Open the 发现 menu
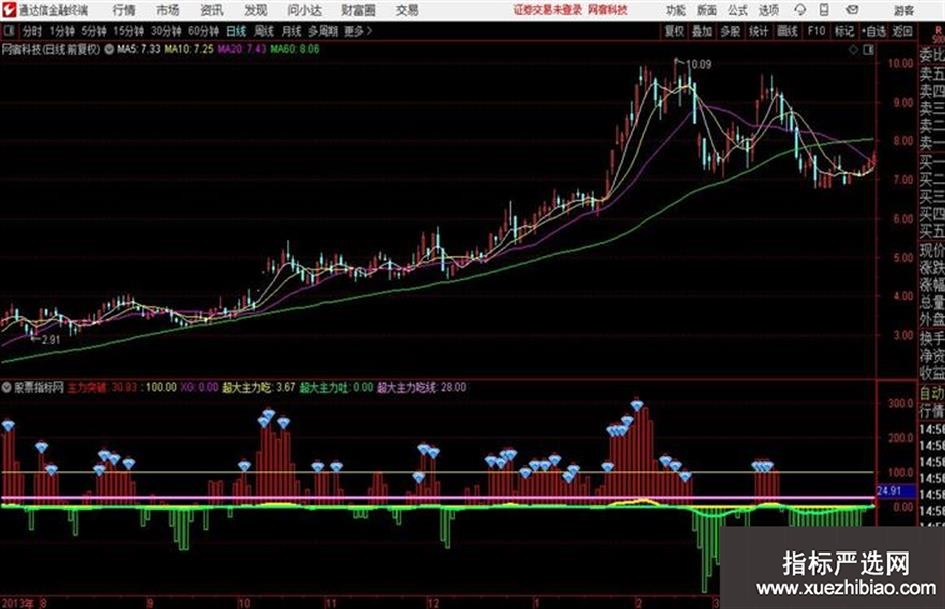This screenshot has height=609, width=945. click(x=256, y=10)
